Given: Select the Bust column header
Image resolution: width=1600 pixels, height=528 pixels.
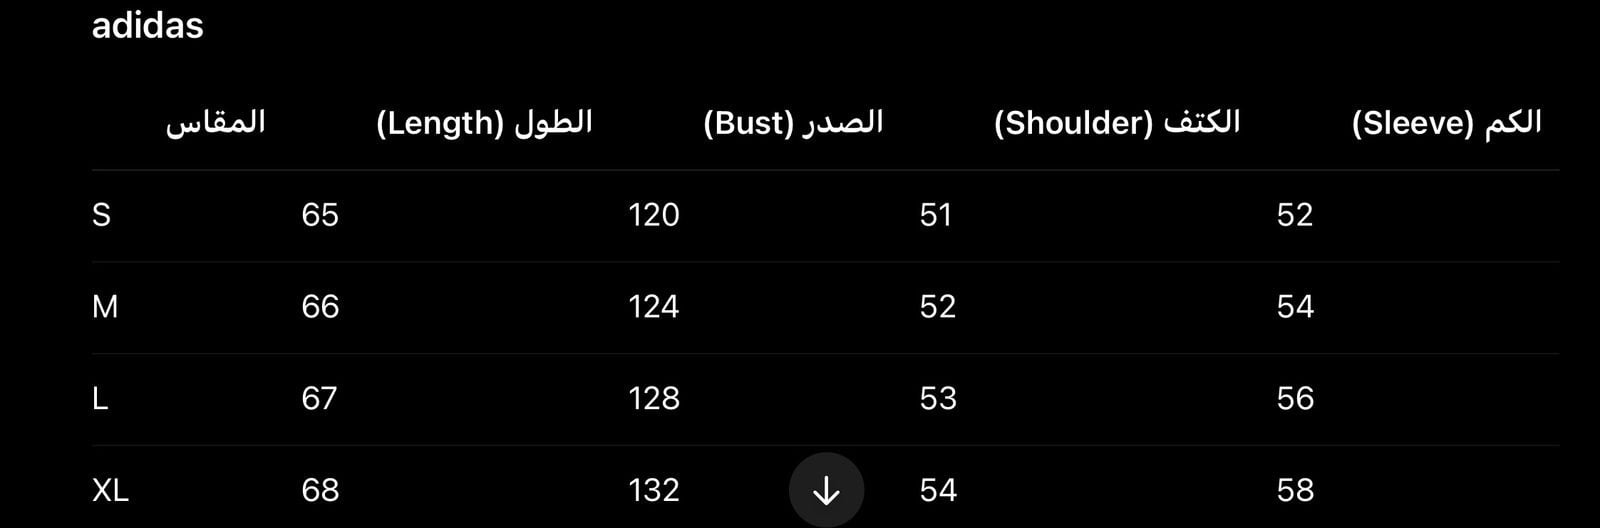Looking at the screenshot, I should [x=793, y=123].
